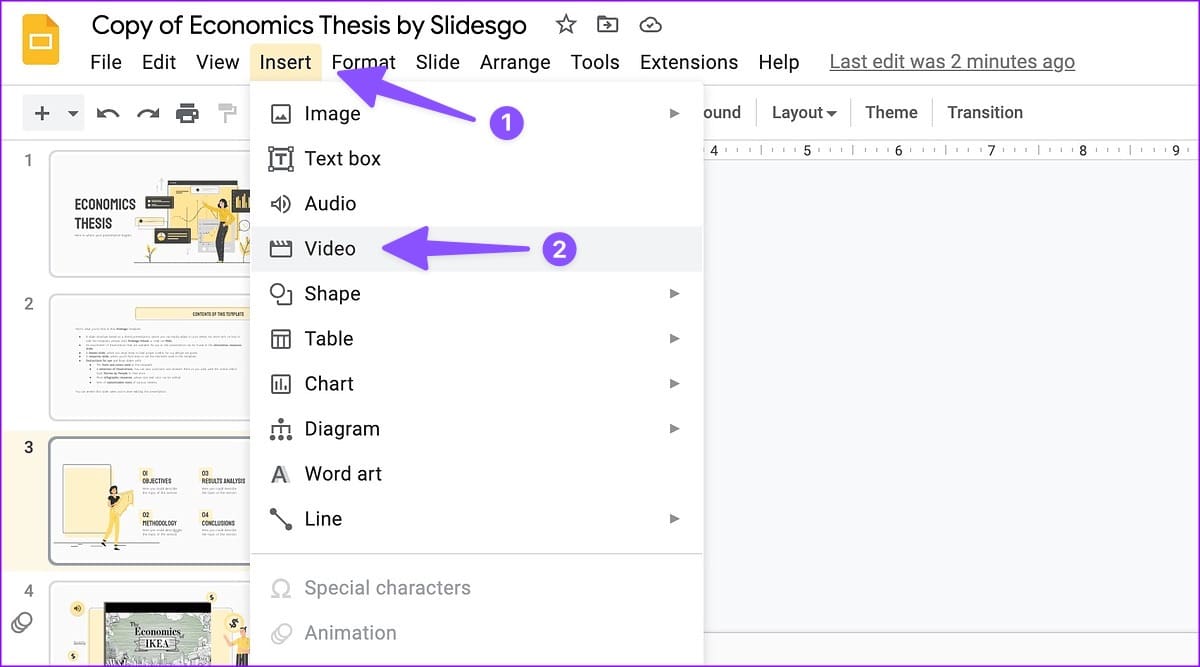The width and height of the screenshot is (1200, 667).
Task: Open the Edit menu
Action: (x=159, y=62)
